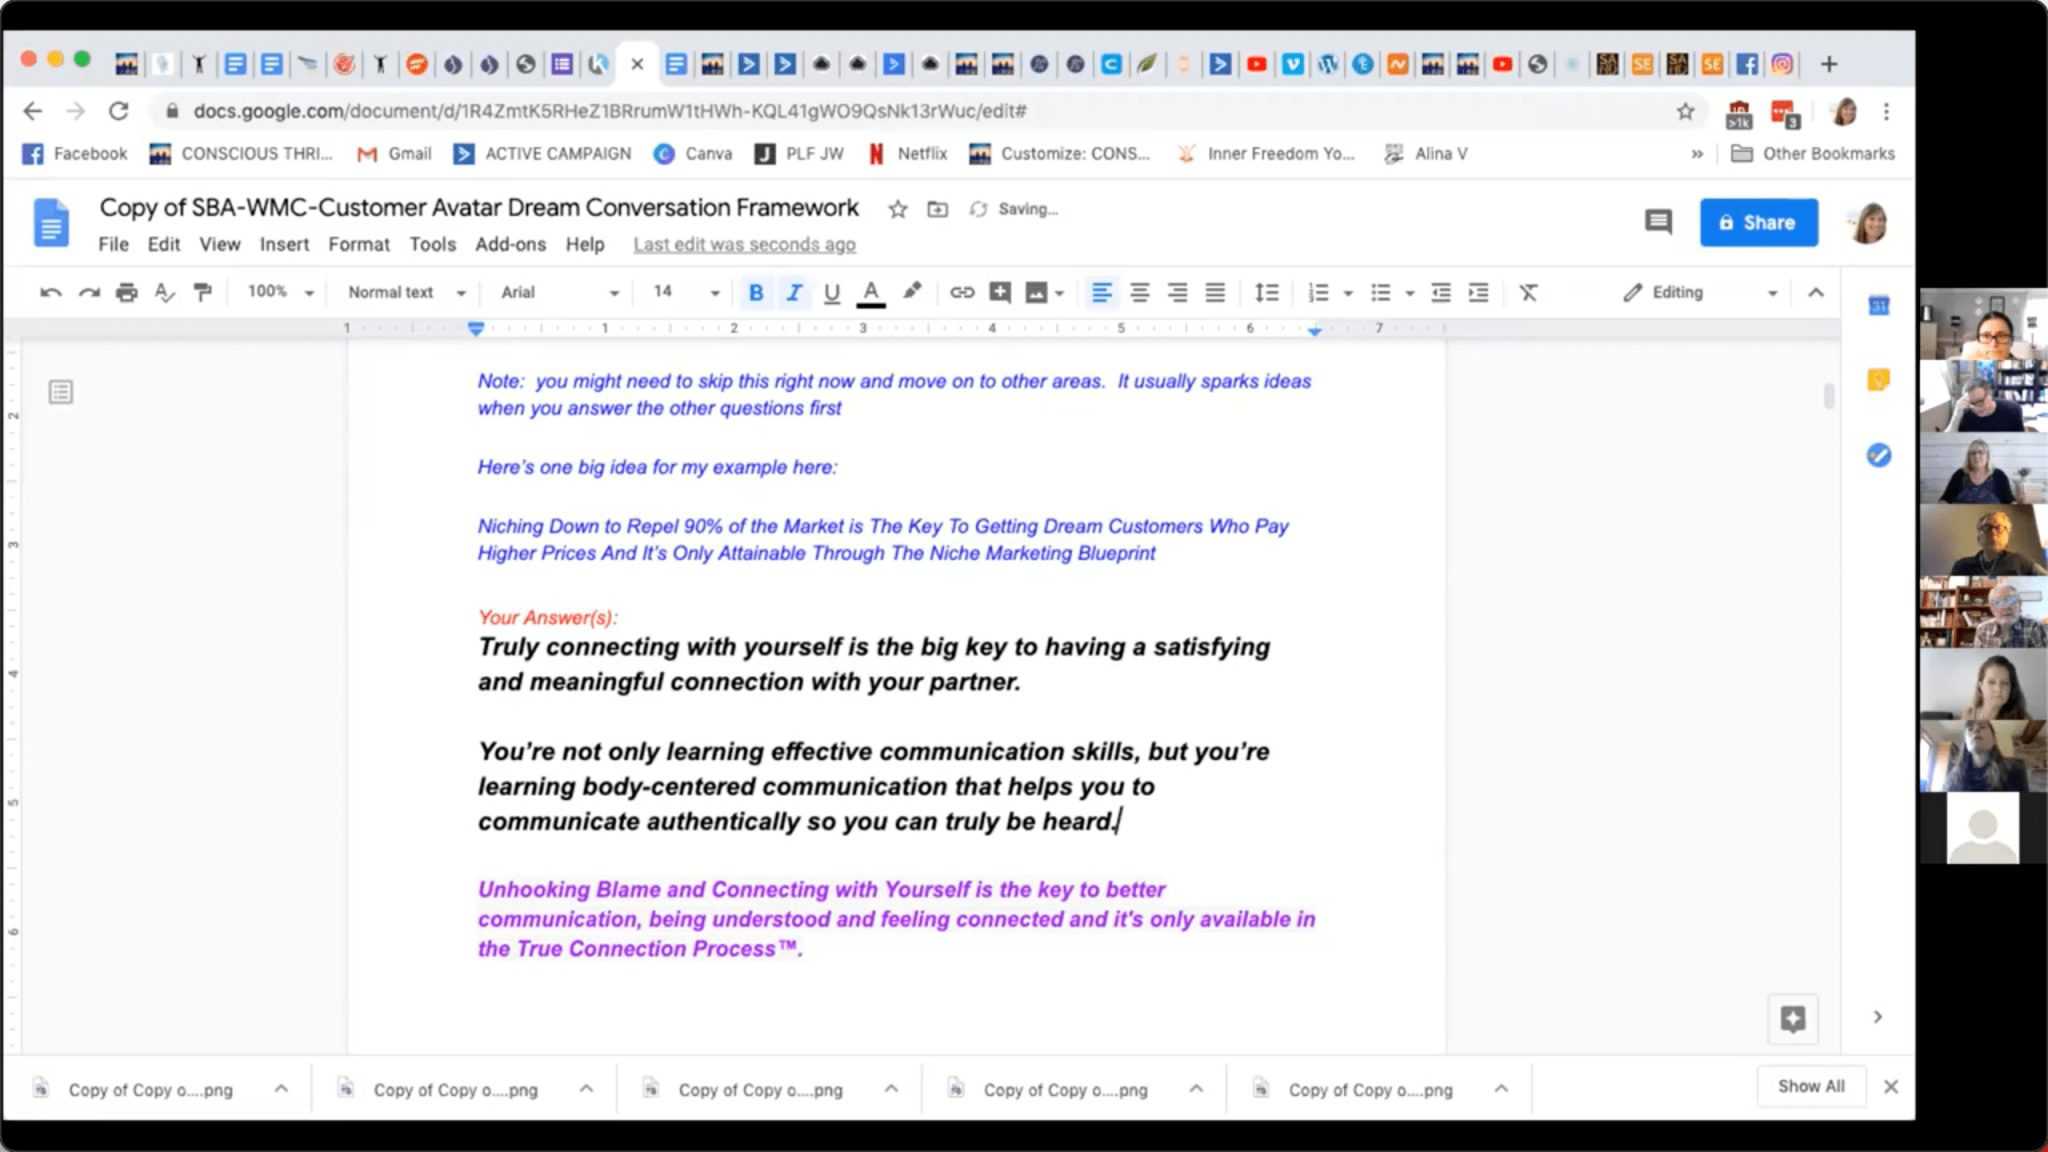Collapse the menus with the up chevron
Viewport: 2048px width, 1152px height.
pyautogui.click(x=1816, y=293)
